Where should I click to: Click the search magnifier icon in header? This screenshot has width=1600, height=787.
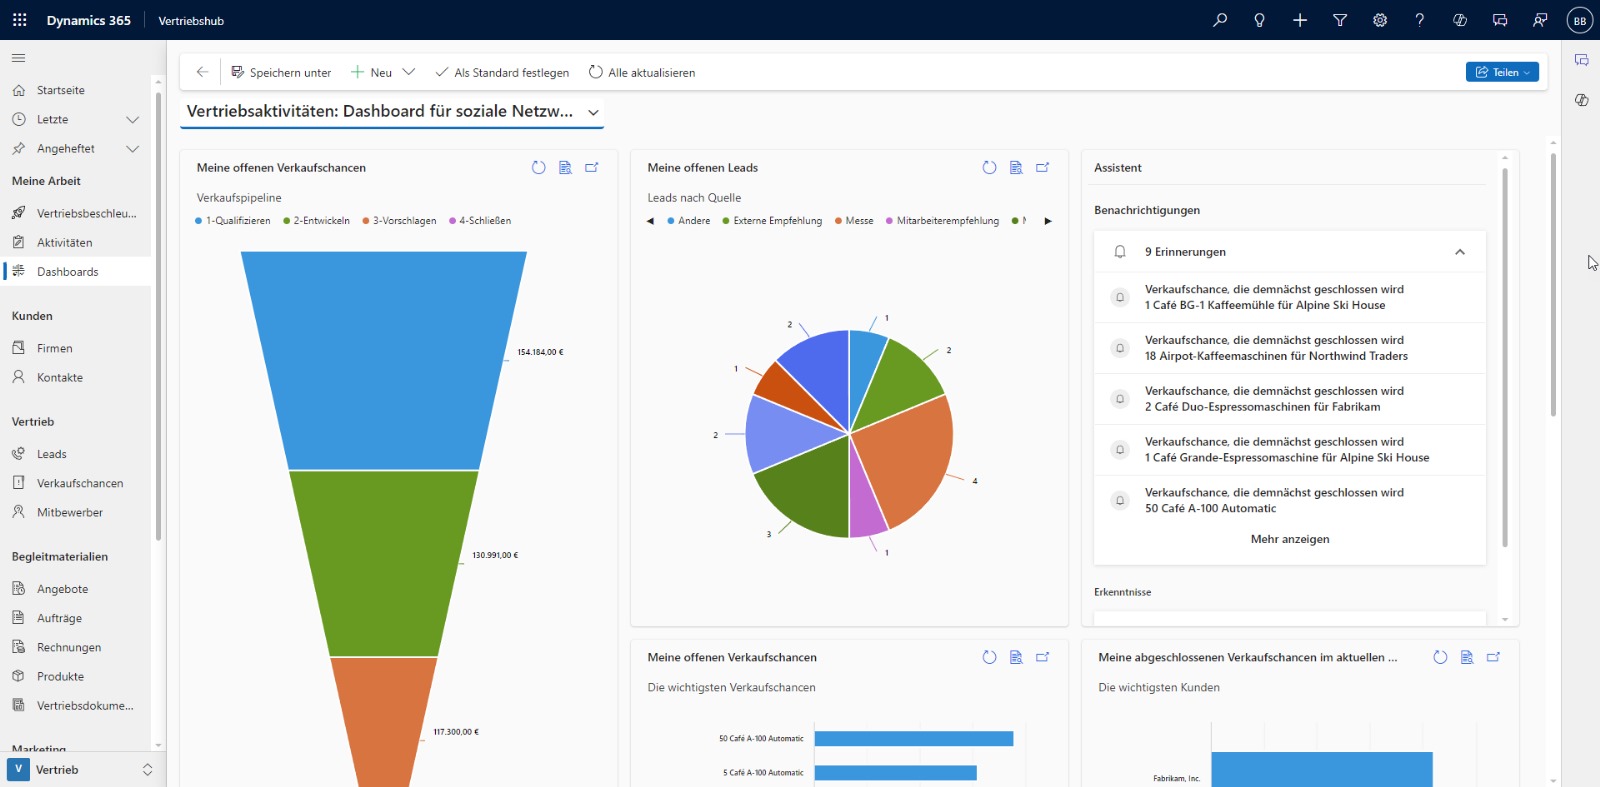pos(1220,20)
